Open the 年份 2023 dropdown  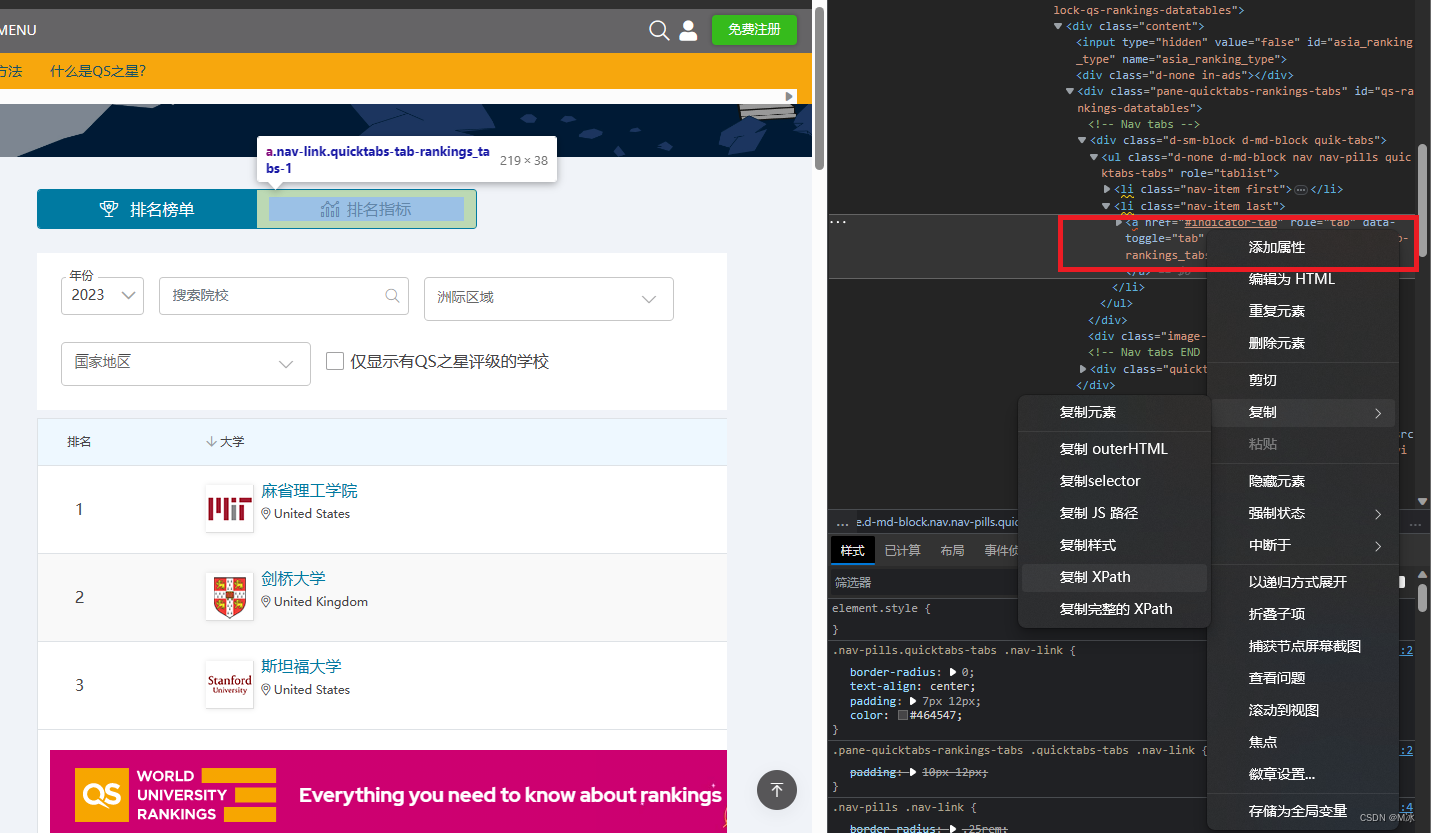click(x=103, y=296)
